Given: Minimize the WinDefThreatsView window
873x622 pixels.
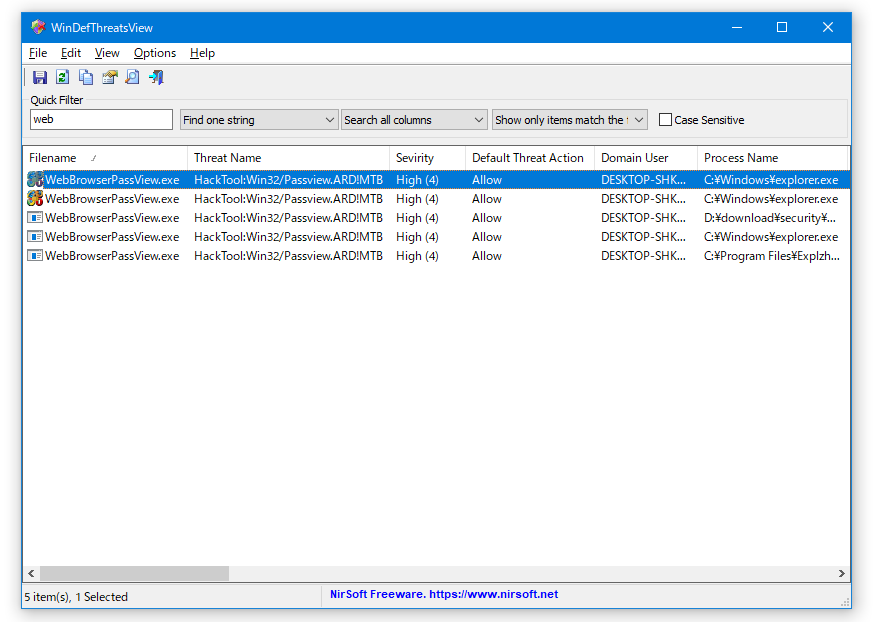Looking at the screenshot, I should coord(737,27).
